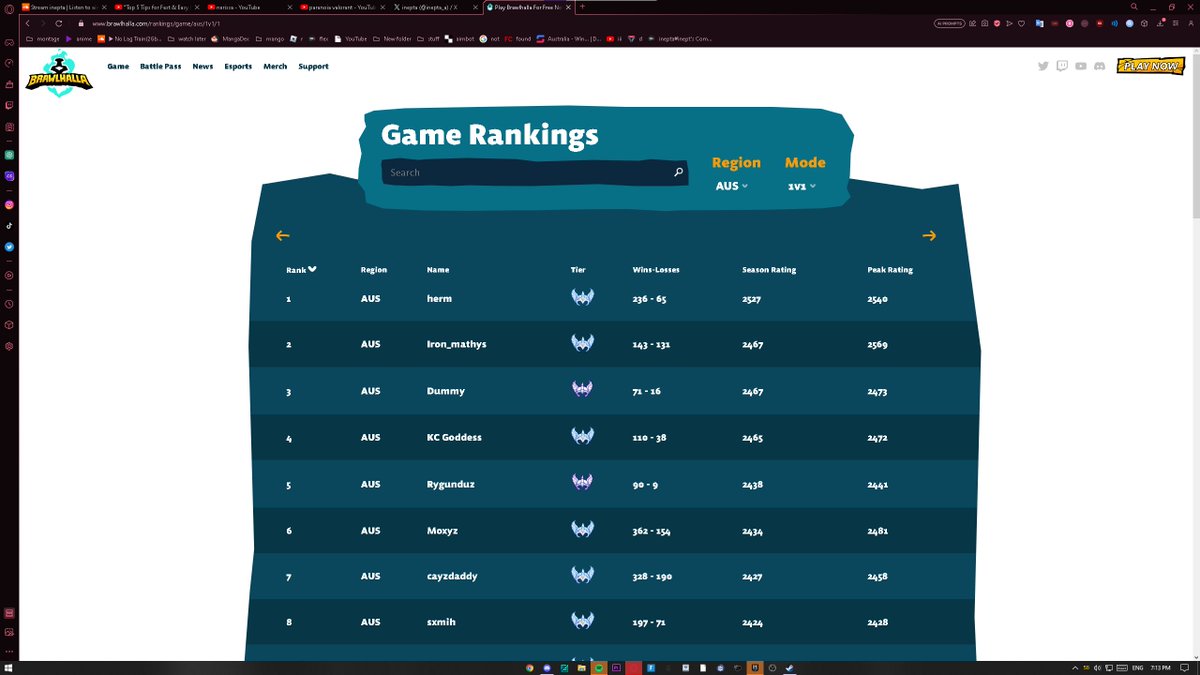The image size is (1200, 675).
Task: Open Steam from taskbar
Action: coord(789,667)
